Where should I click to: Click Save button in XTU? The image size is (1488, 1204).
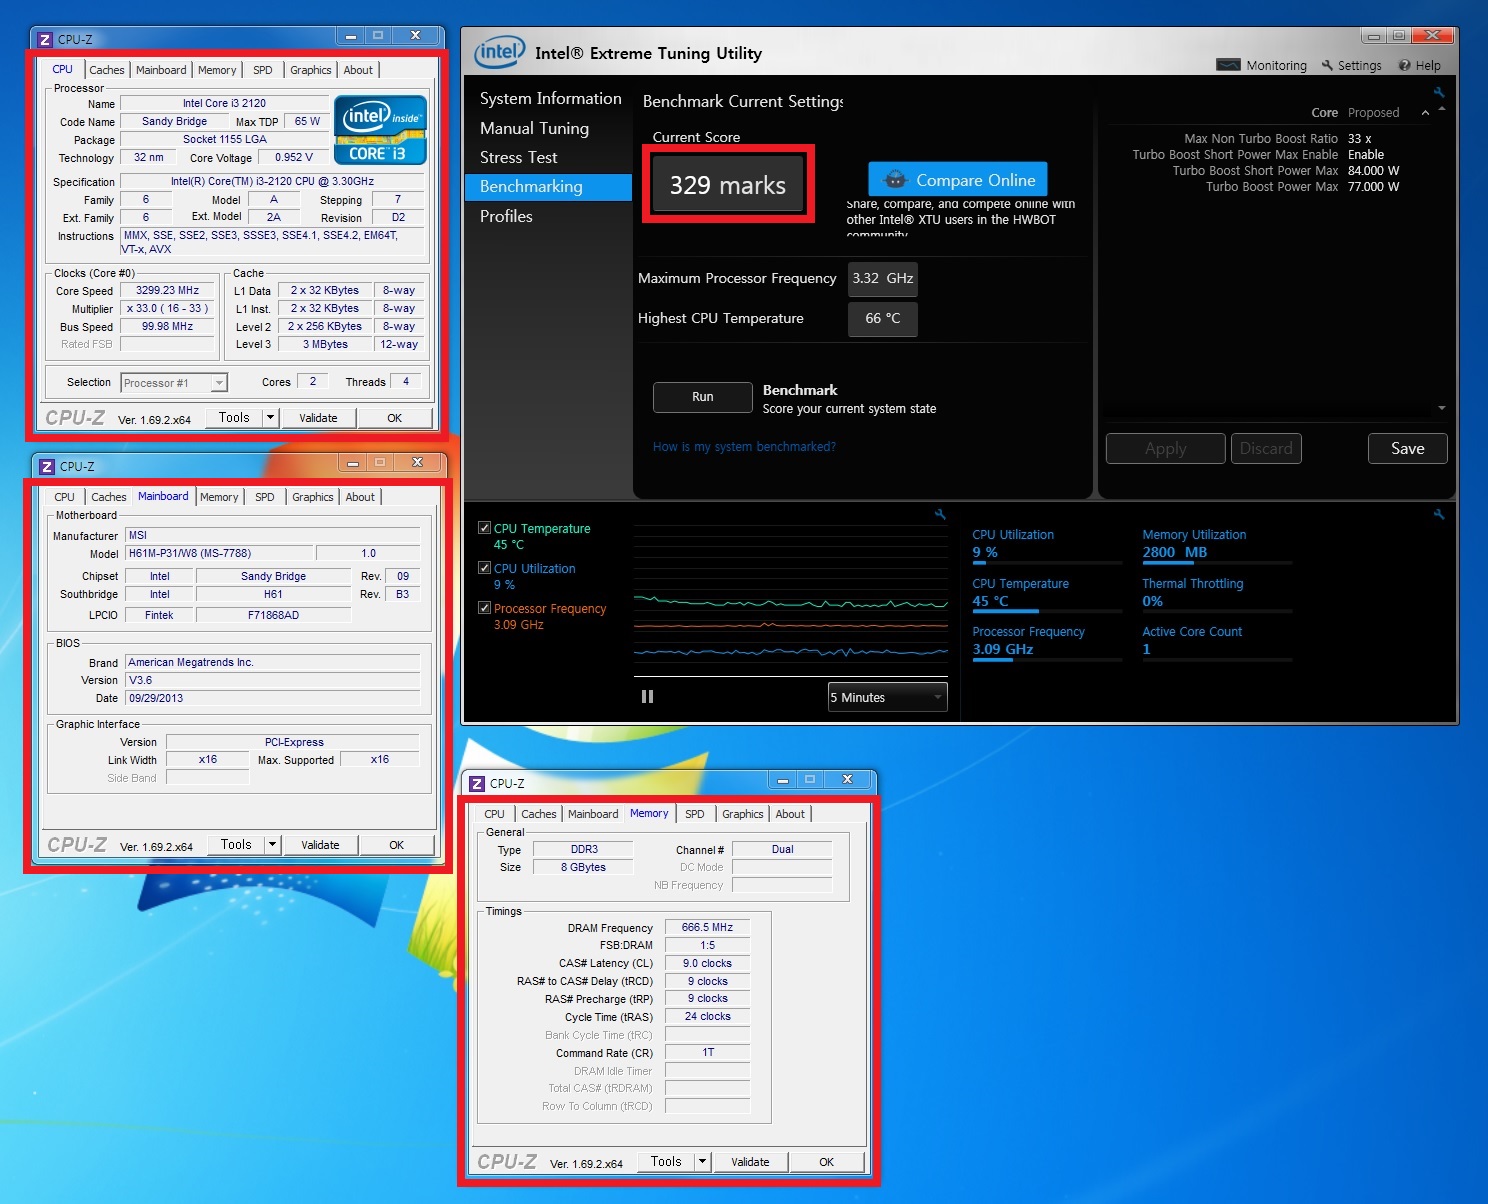(x=1407, y=449)
